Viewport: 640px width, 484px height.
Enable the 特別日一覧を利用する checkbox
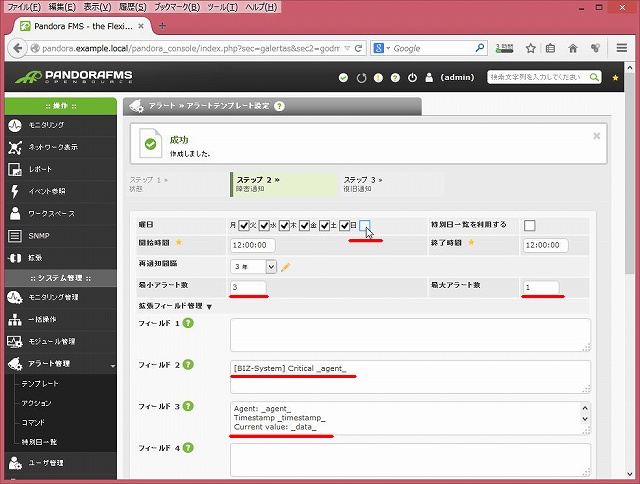click(529, 225)
